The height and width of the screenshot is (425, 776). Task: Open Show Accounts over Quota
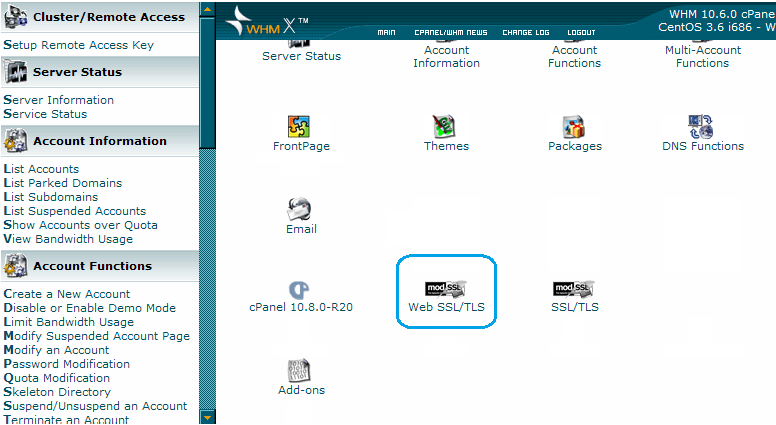coord(80,225)
